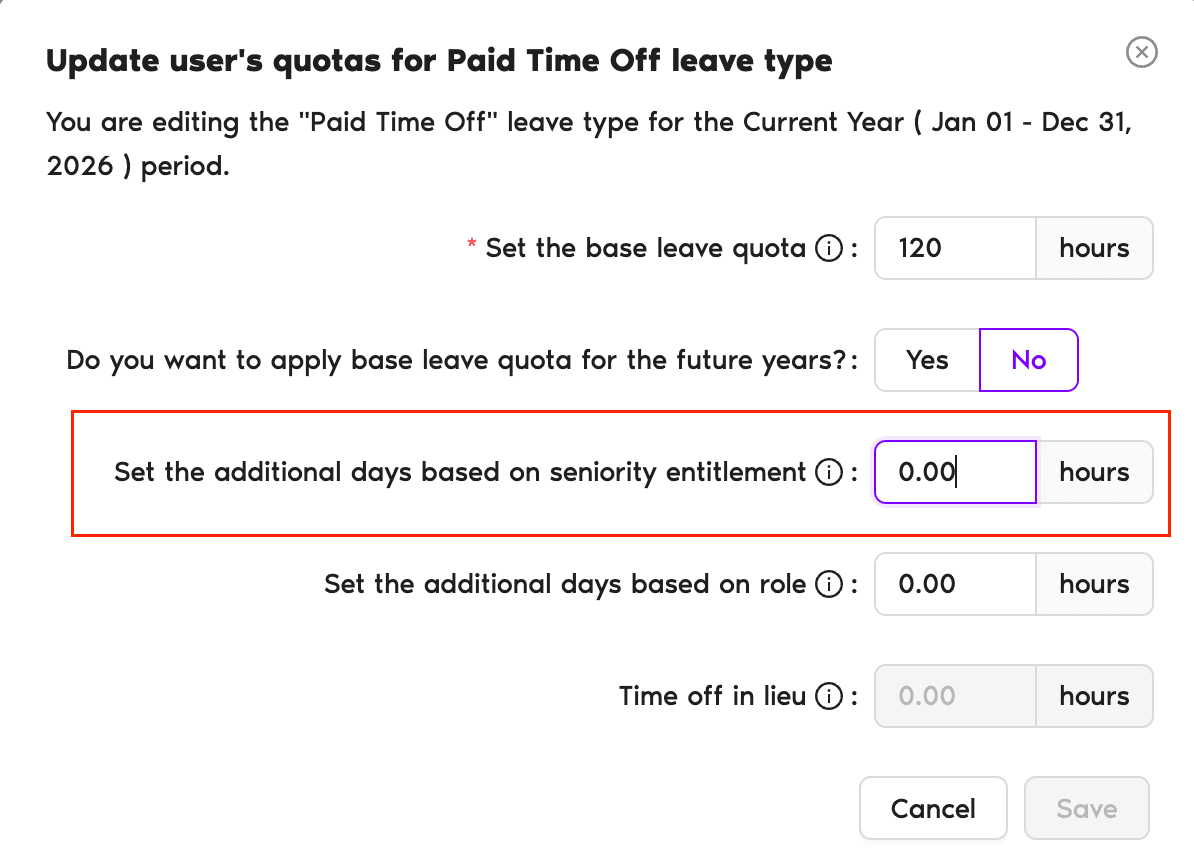Click the additional days by role input

(955, 584)
